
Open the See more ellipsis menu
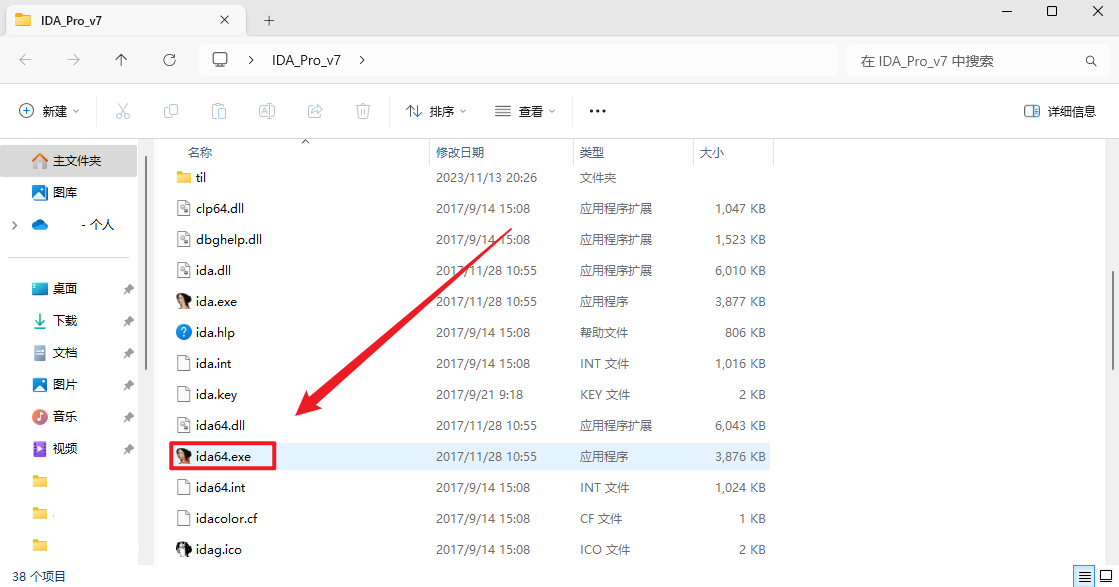click(x=597, y=111)
